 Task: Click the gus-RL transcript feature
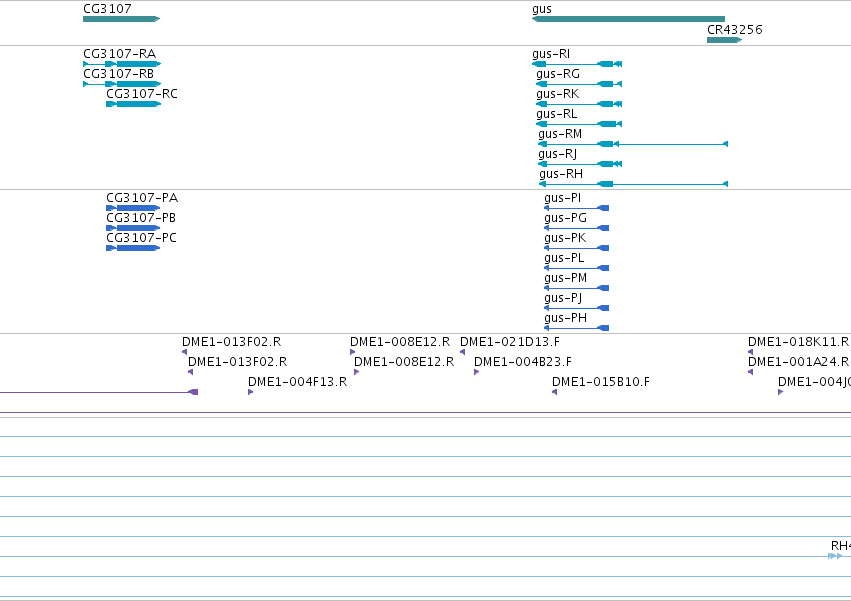click(x=579, y=124)
